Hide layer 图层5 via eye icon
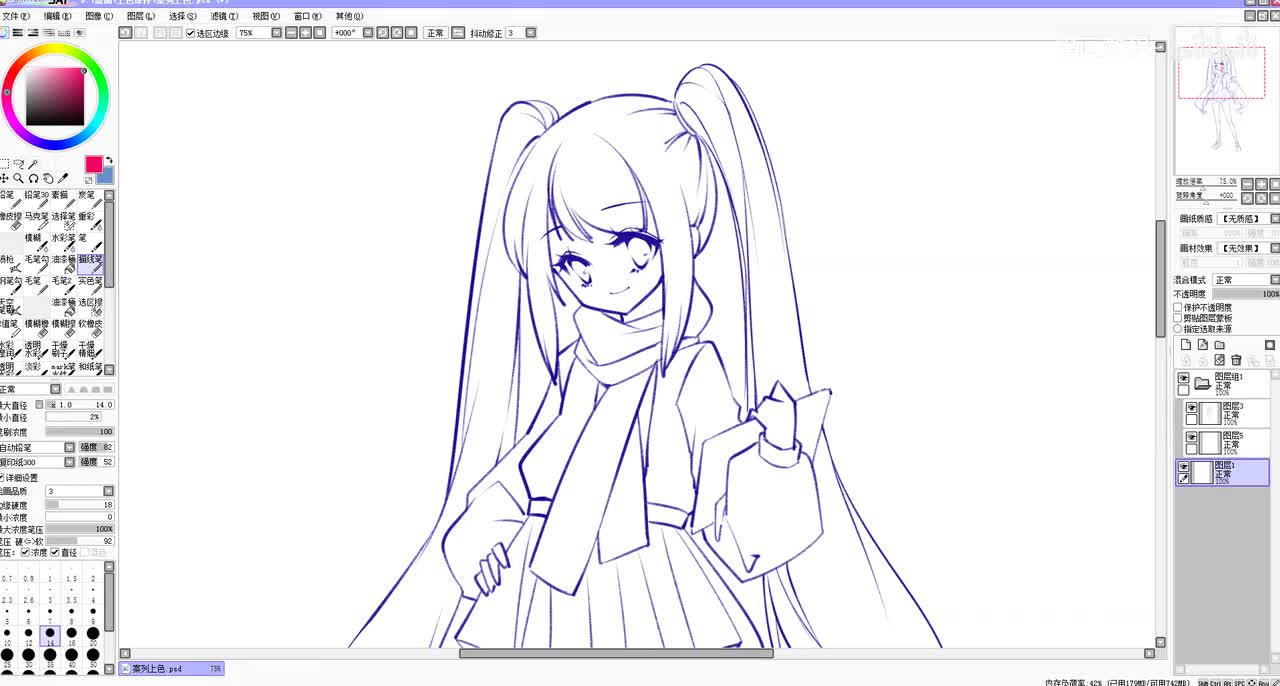 (x=1191, y=438)
